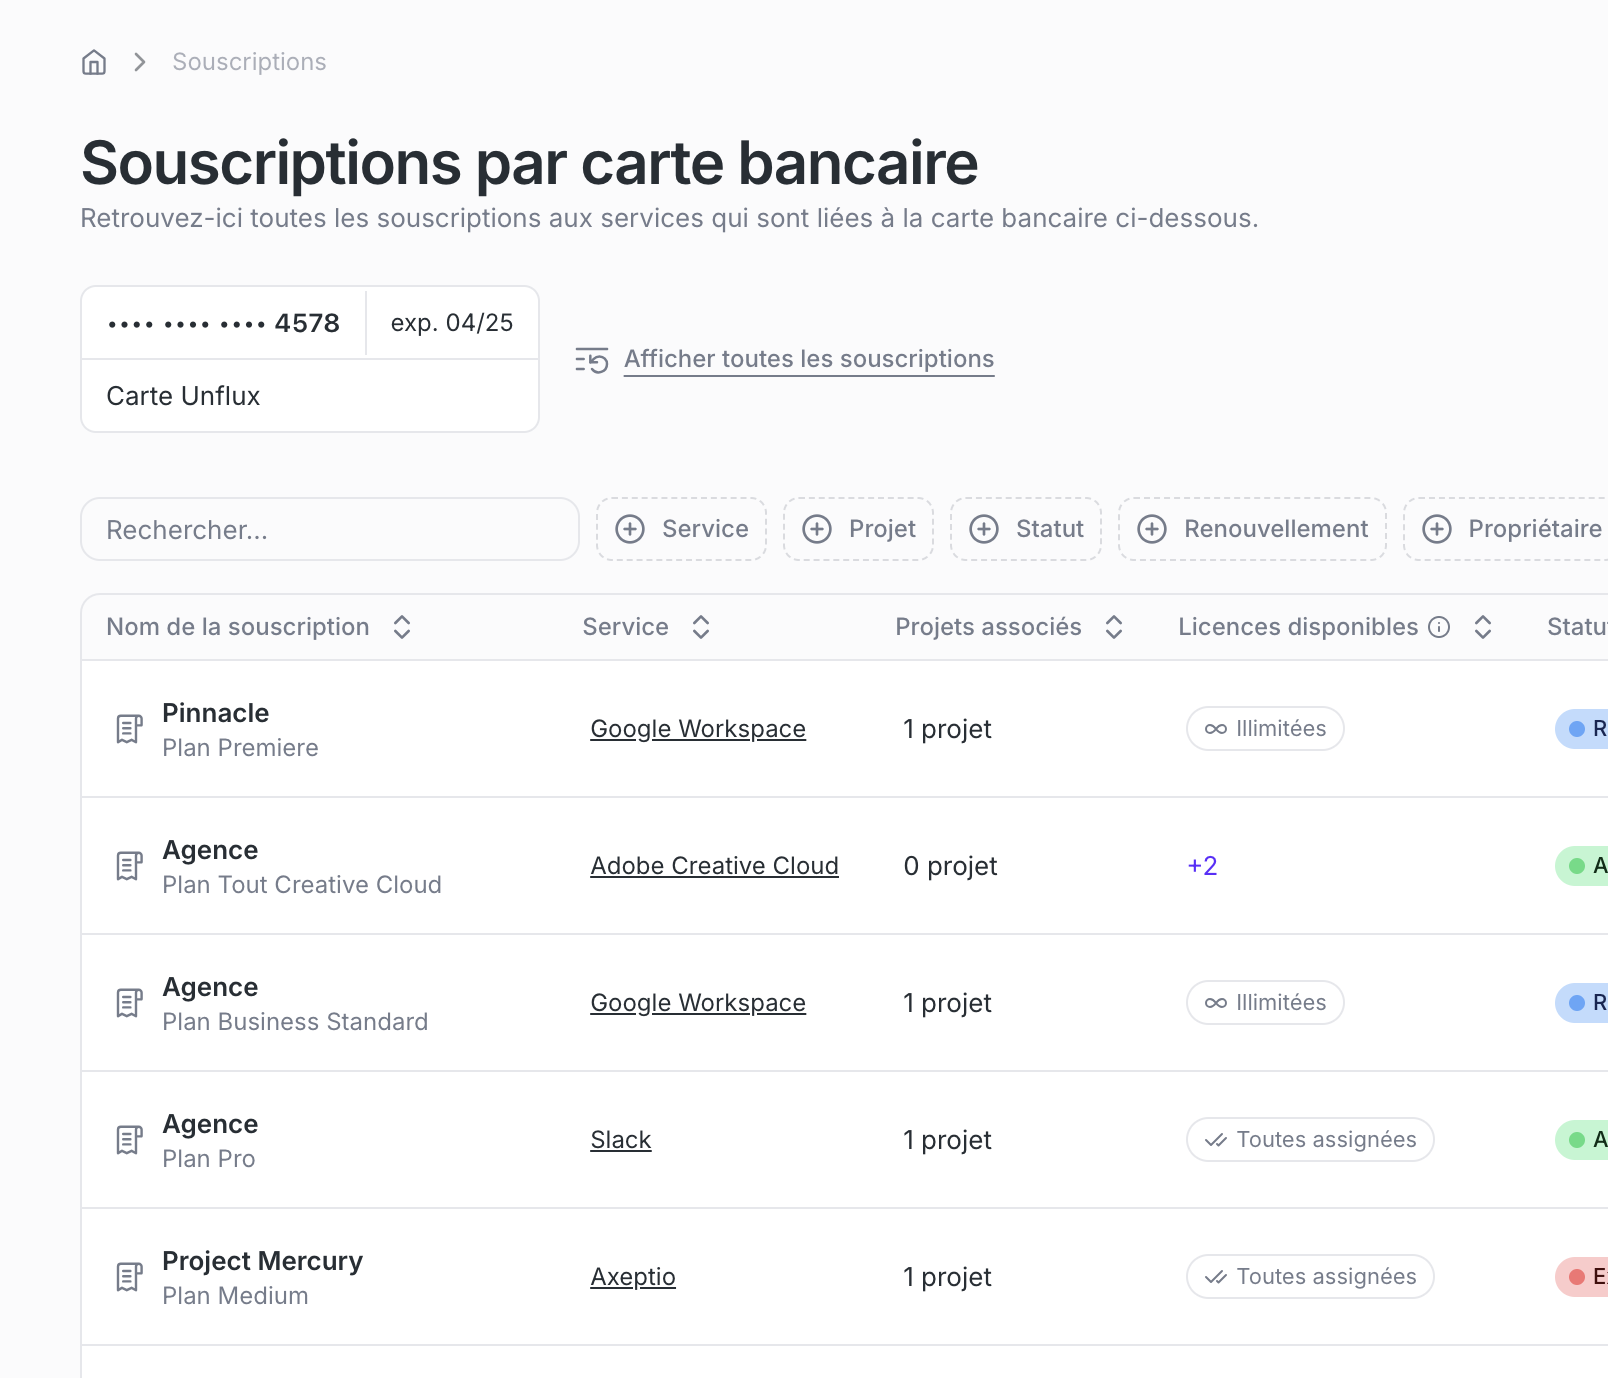The width and height of the screenshot is (1608, 1378).
Task: Open Afficher toutes les souscriptions link
Action: (x=809, y=359)
